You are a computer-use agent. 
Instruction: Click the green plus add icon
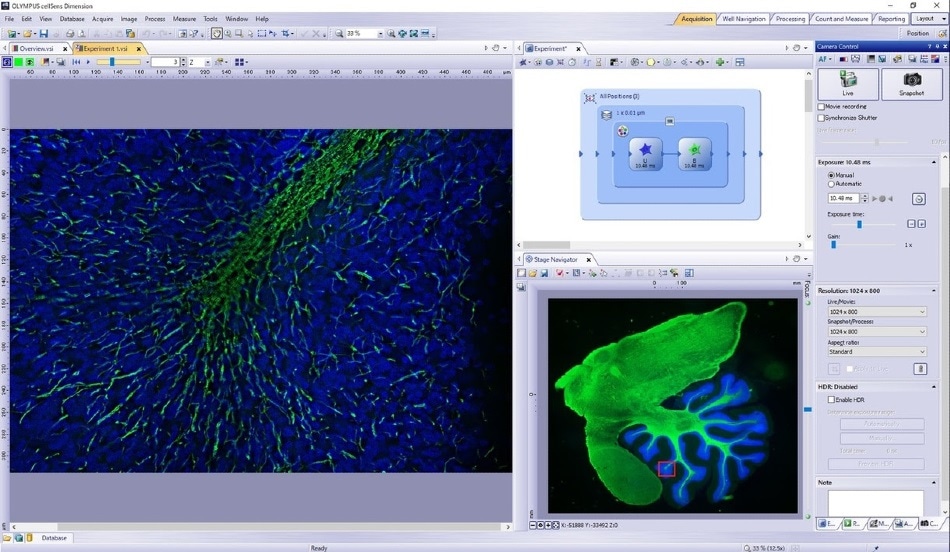pyautogui.click(x=720, y=62)
